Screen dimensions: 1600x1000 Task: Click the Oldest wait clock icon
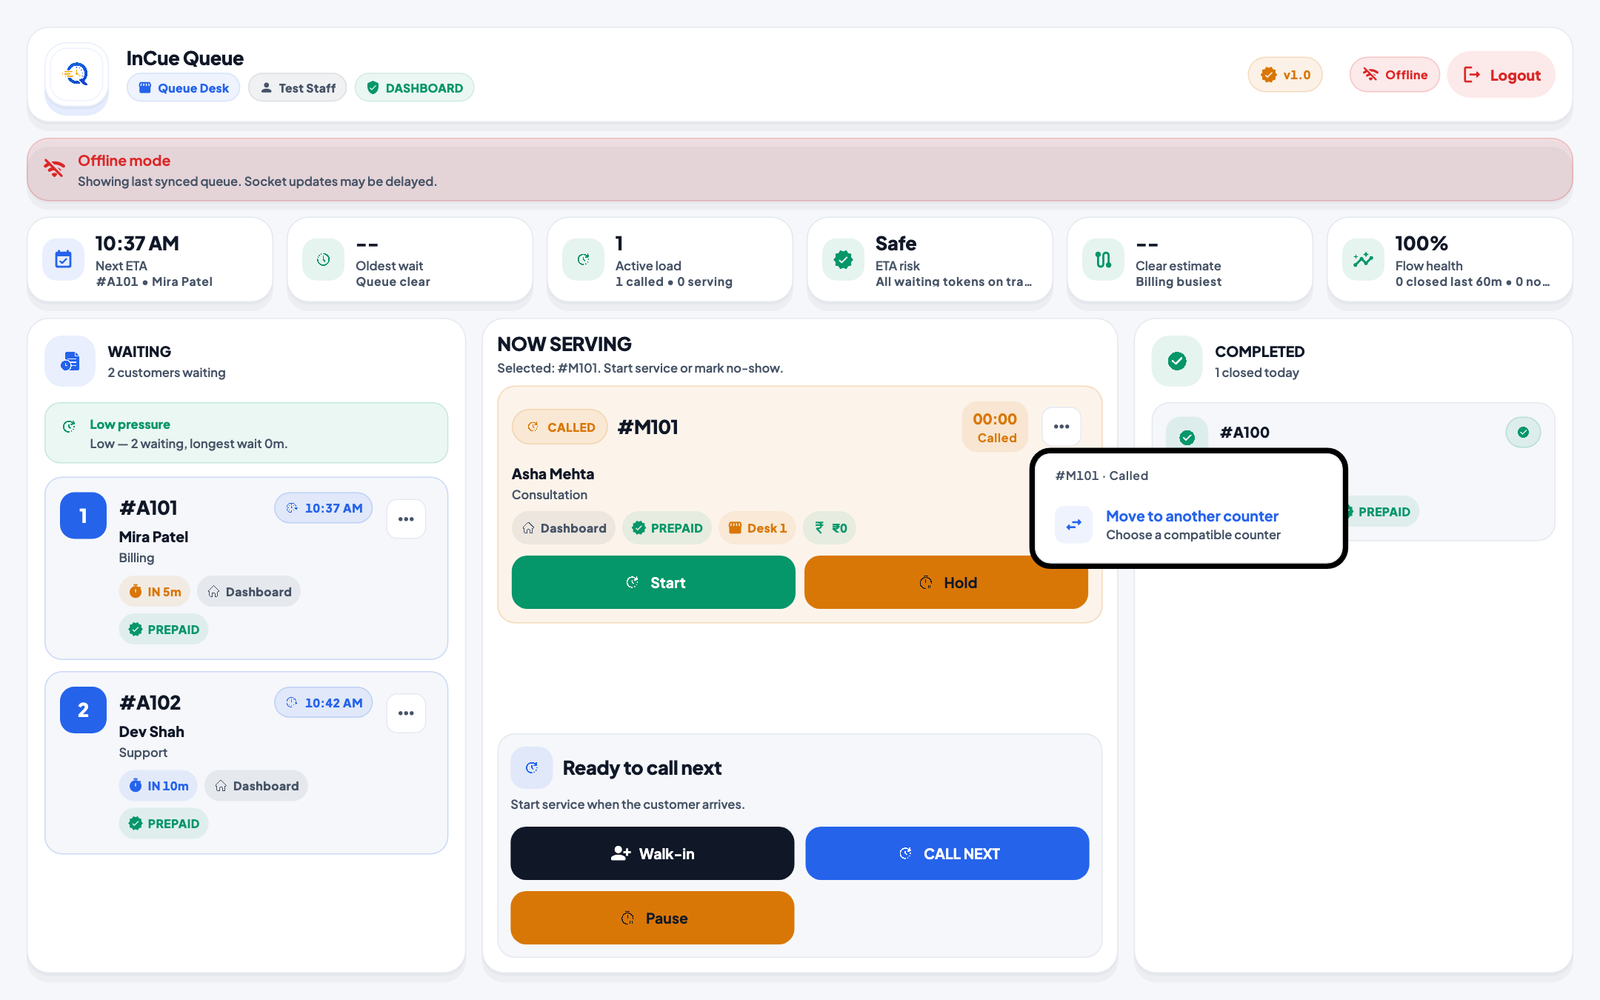[323, 260]
